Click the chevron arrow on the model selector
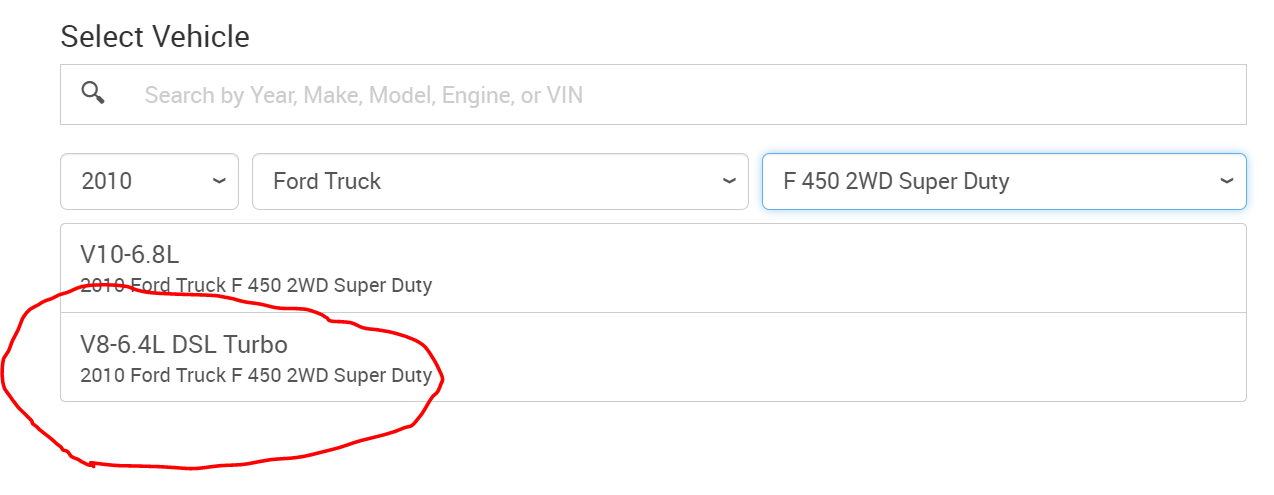This screenshot has height=495, width=1274. pyautogui.click(x=1227, y=181)
